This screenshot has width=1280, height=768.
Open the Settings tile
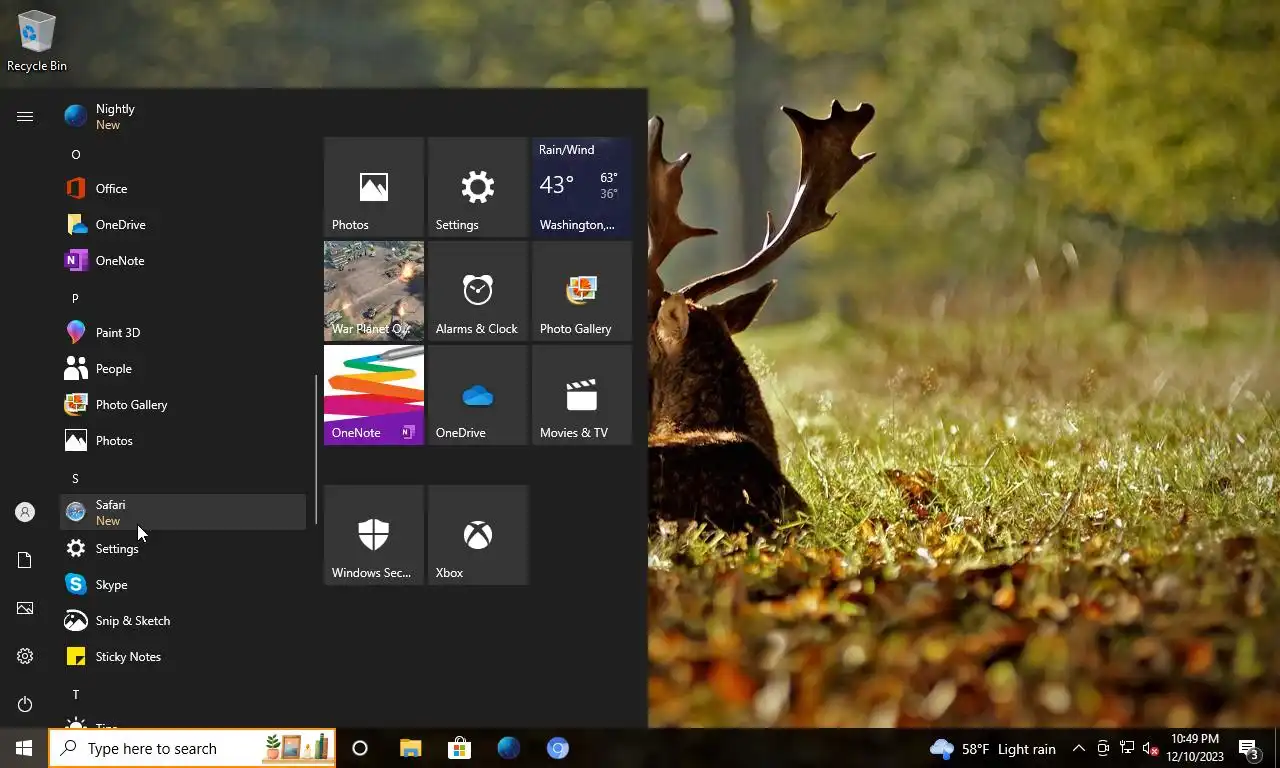click(478, 187)
